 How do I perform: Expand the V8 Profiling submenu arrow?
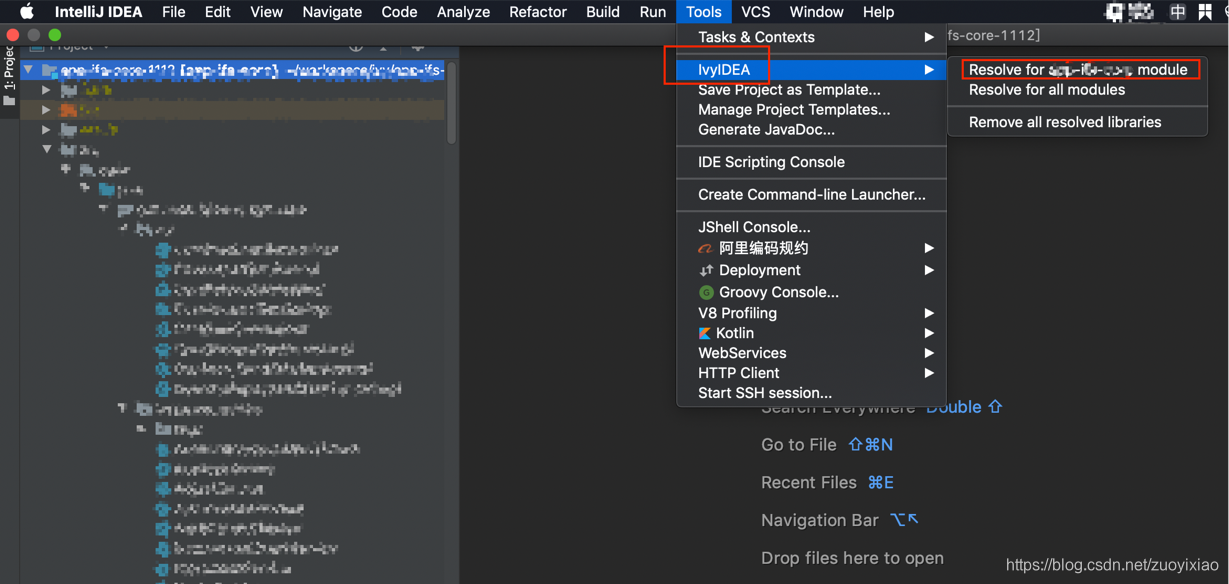(929, 313)
